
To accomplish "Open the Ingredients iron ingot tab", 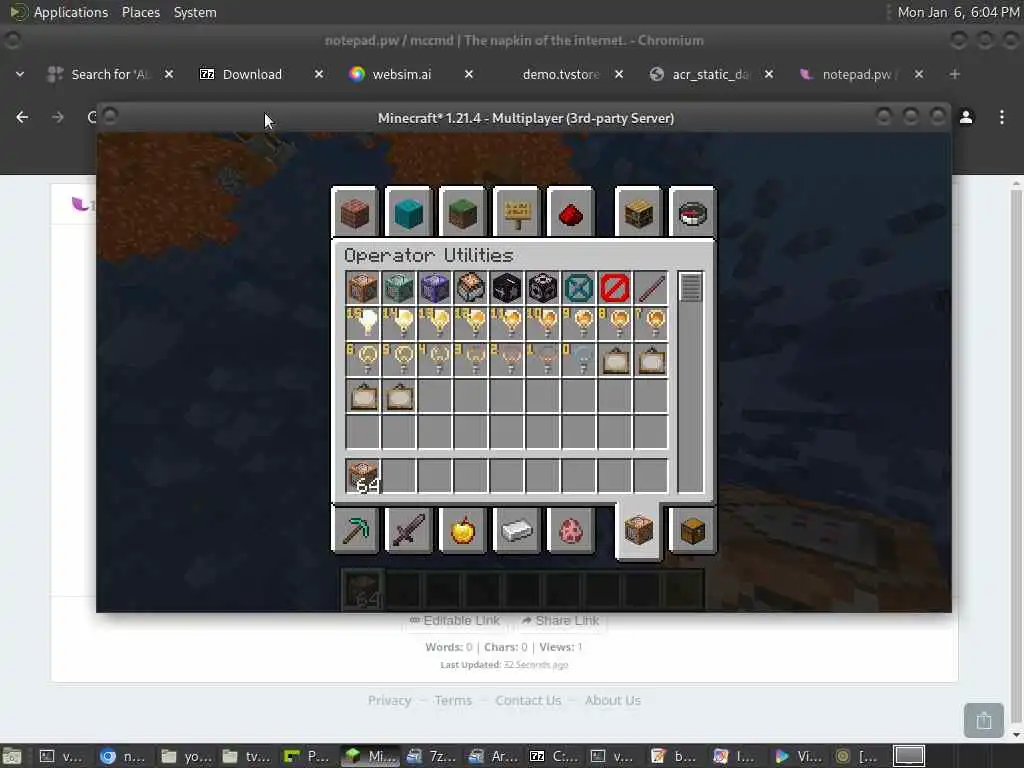I will 517,530.
